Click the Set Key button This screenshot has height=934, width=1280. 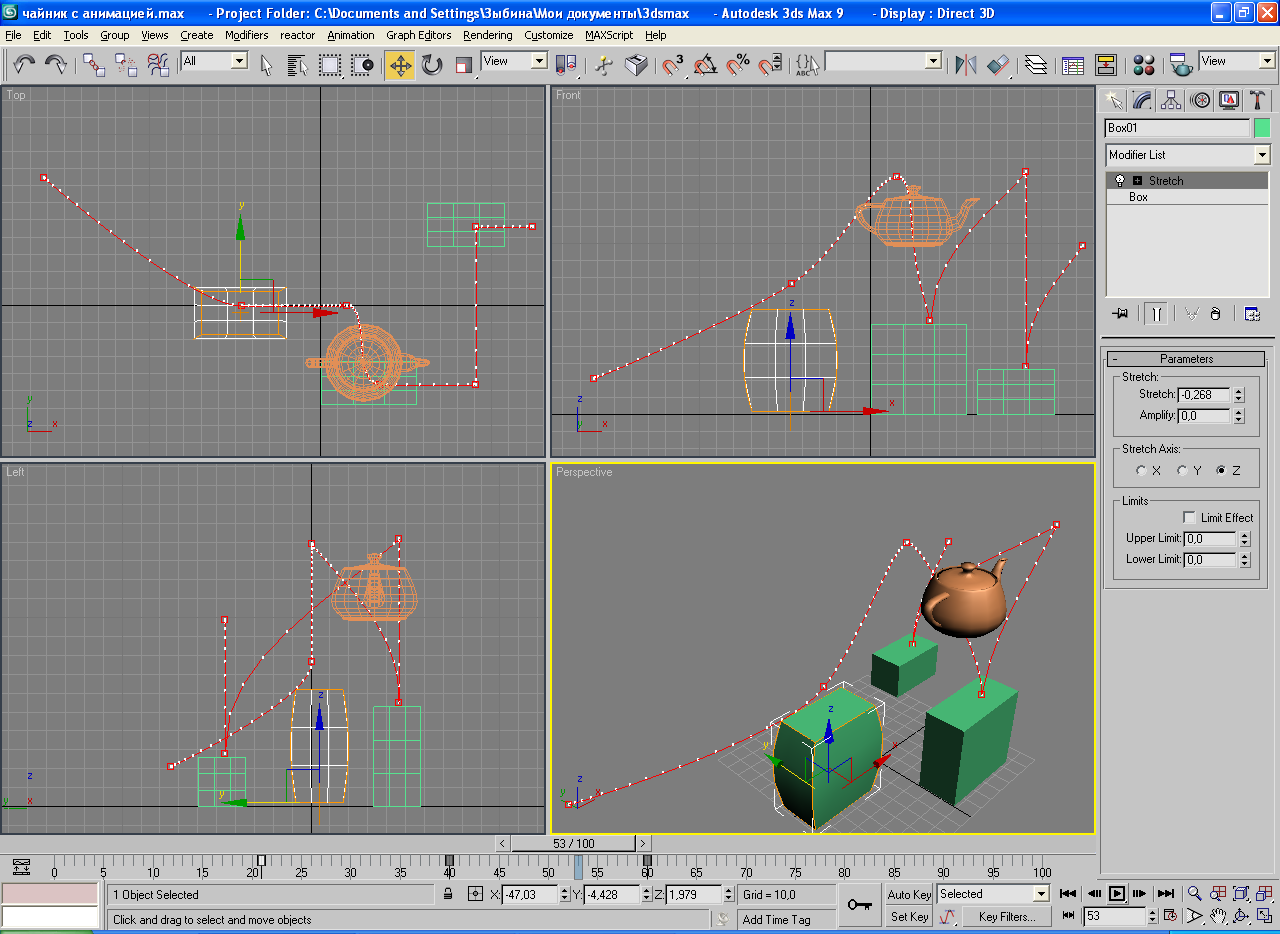tap(909, 917)
